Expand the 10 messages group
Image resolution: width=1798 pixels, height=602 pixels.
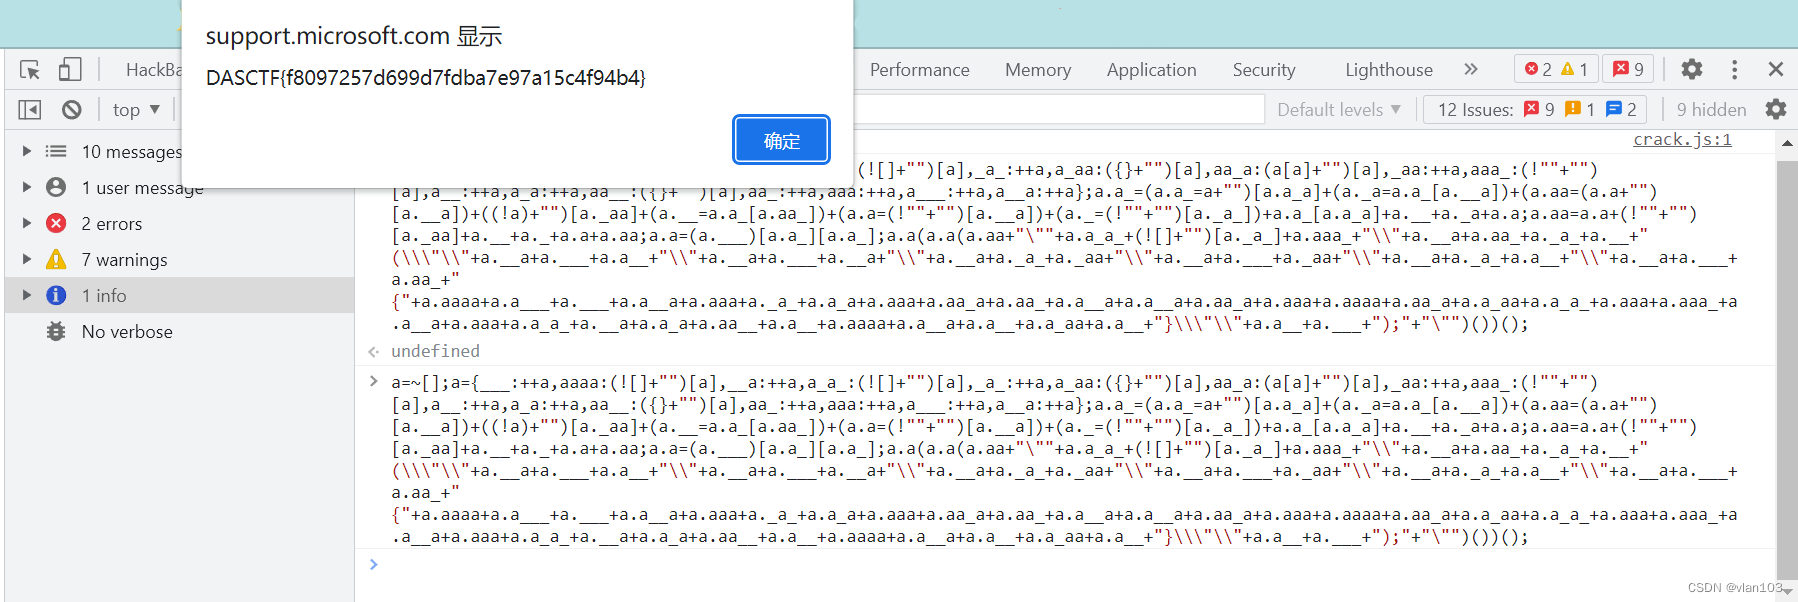pyautogui.click(x=27, y=152)
